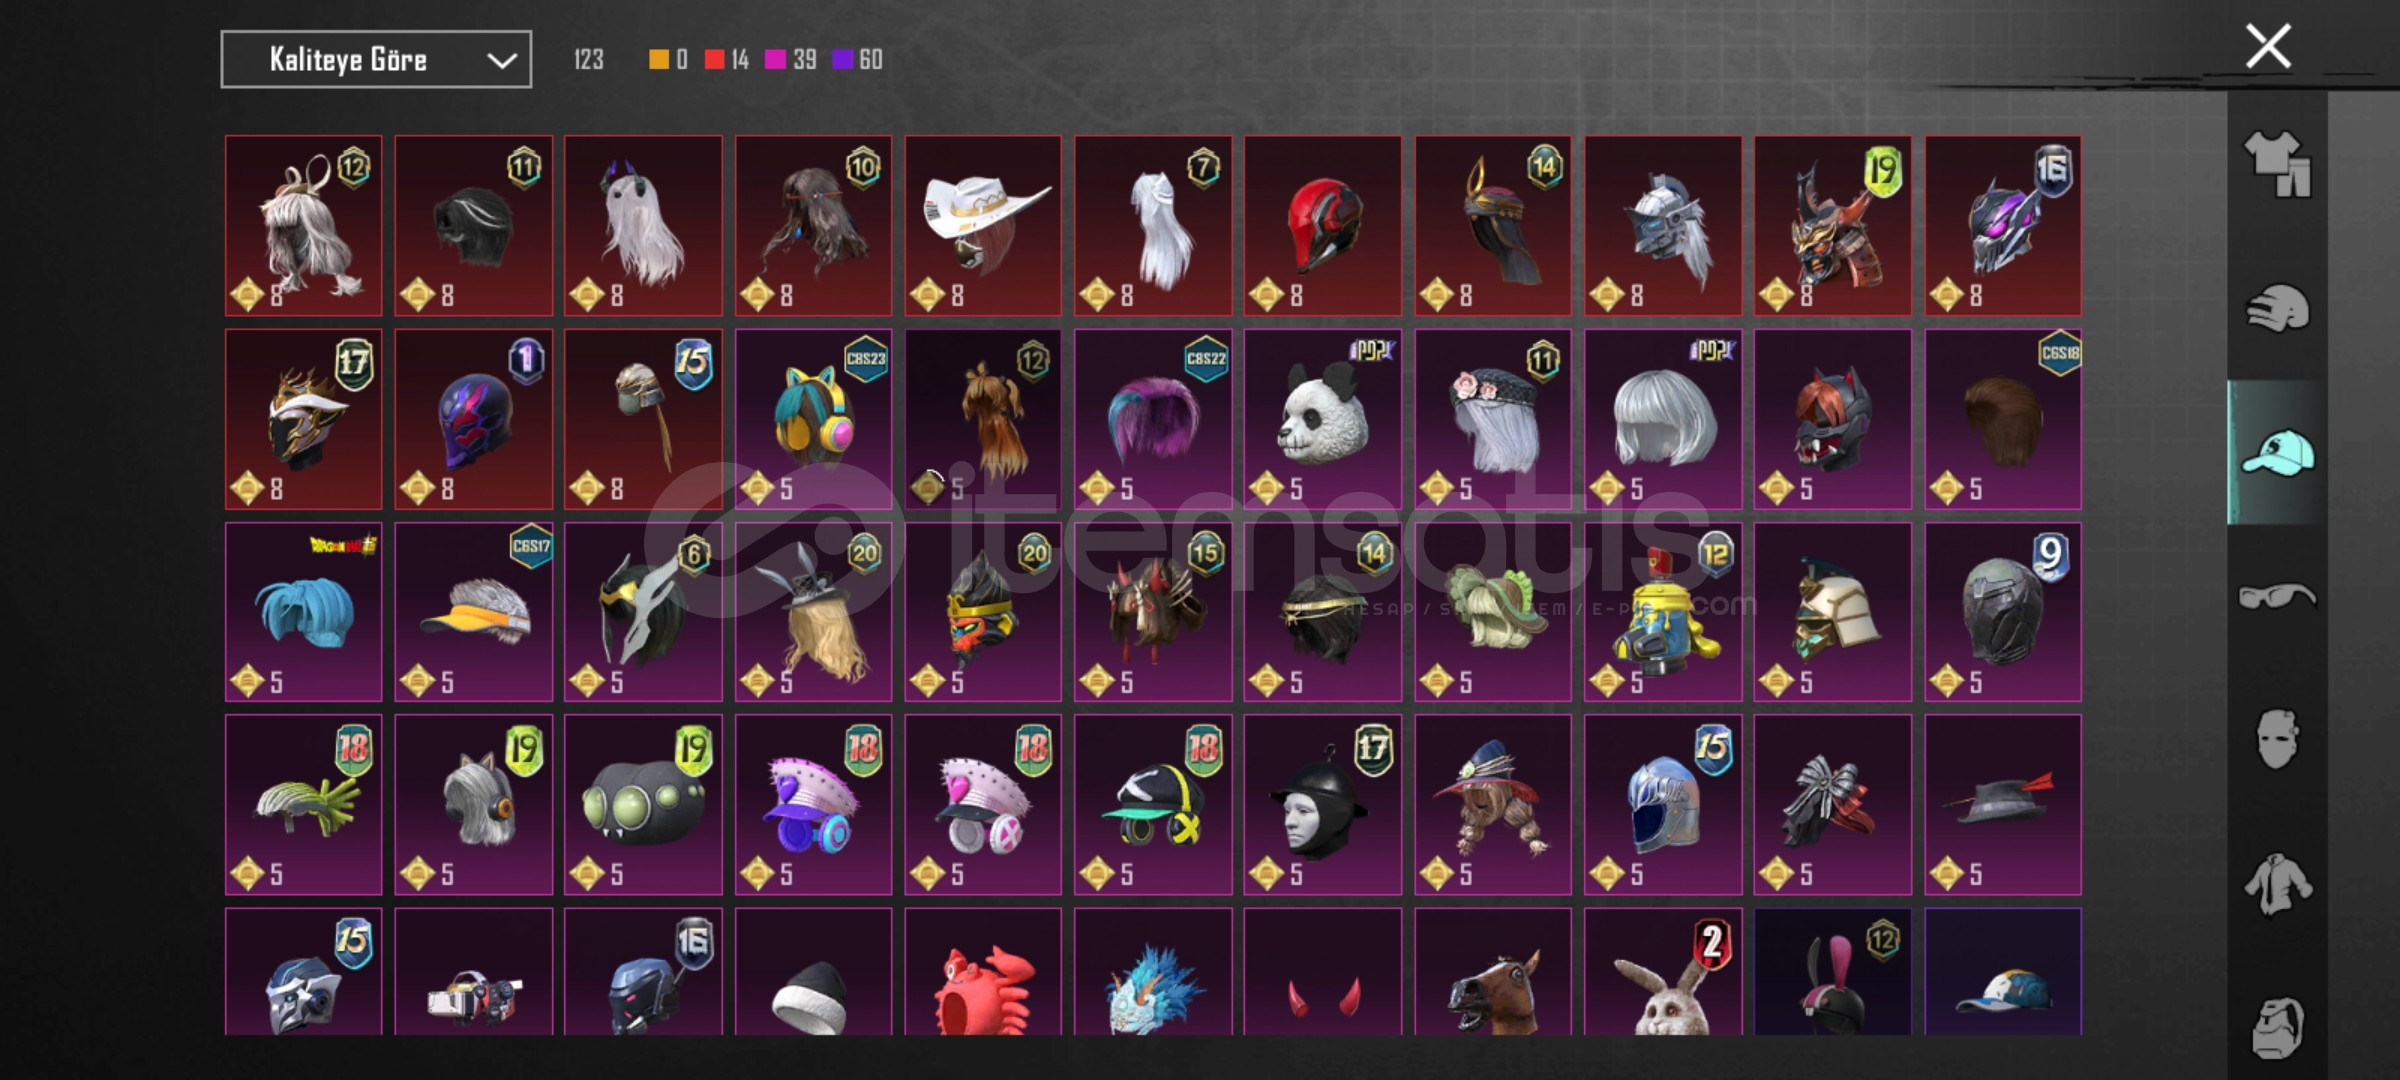Image resolution: width=2400 pixels, height=1080 pixels.
Task: Select the helmet category icon in sidebar
Action: [x=2277, y=308]
